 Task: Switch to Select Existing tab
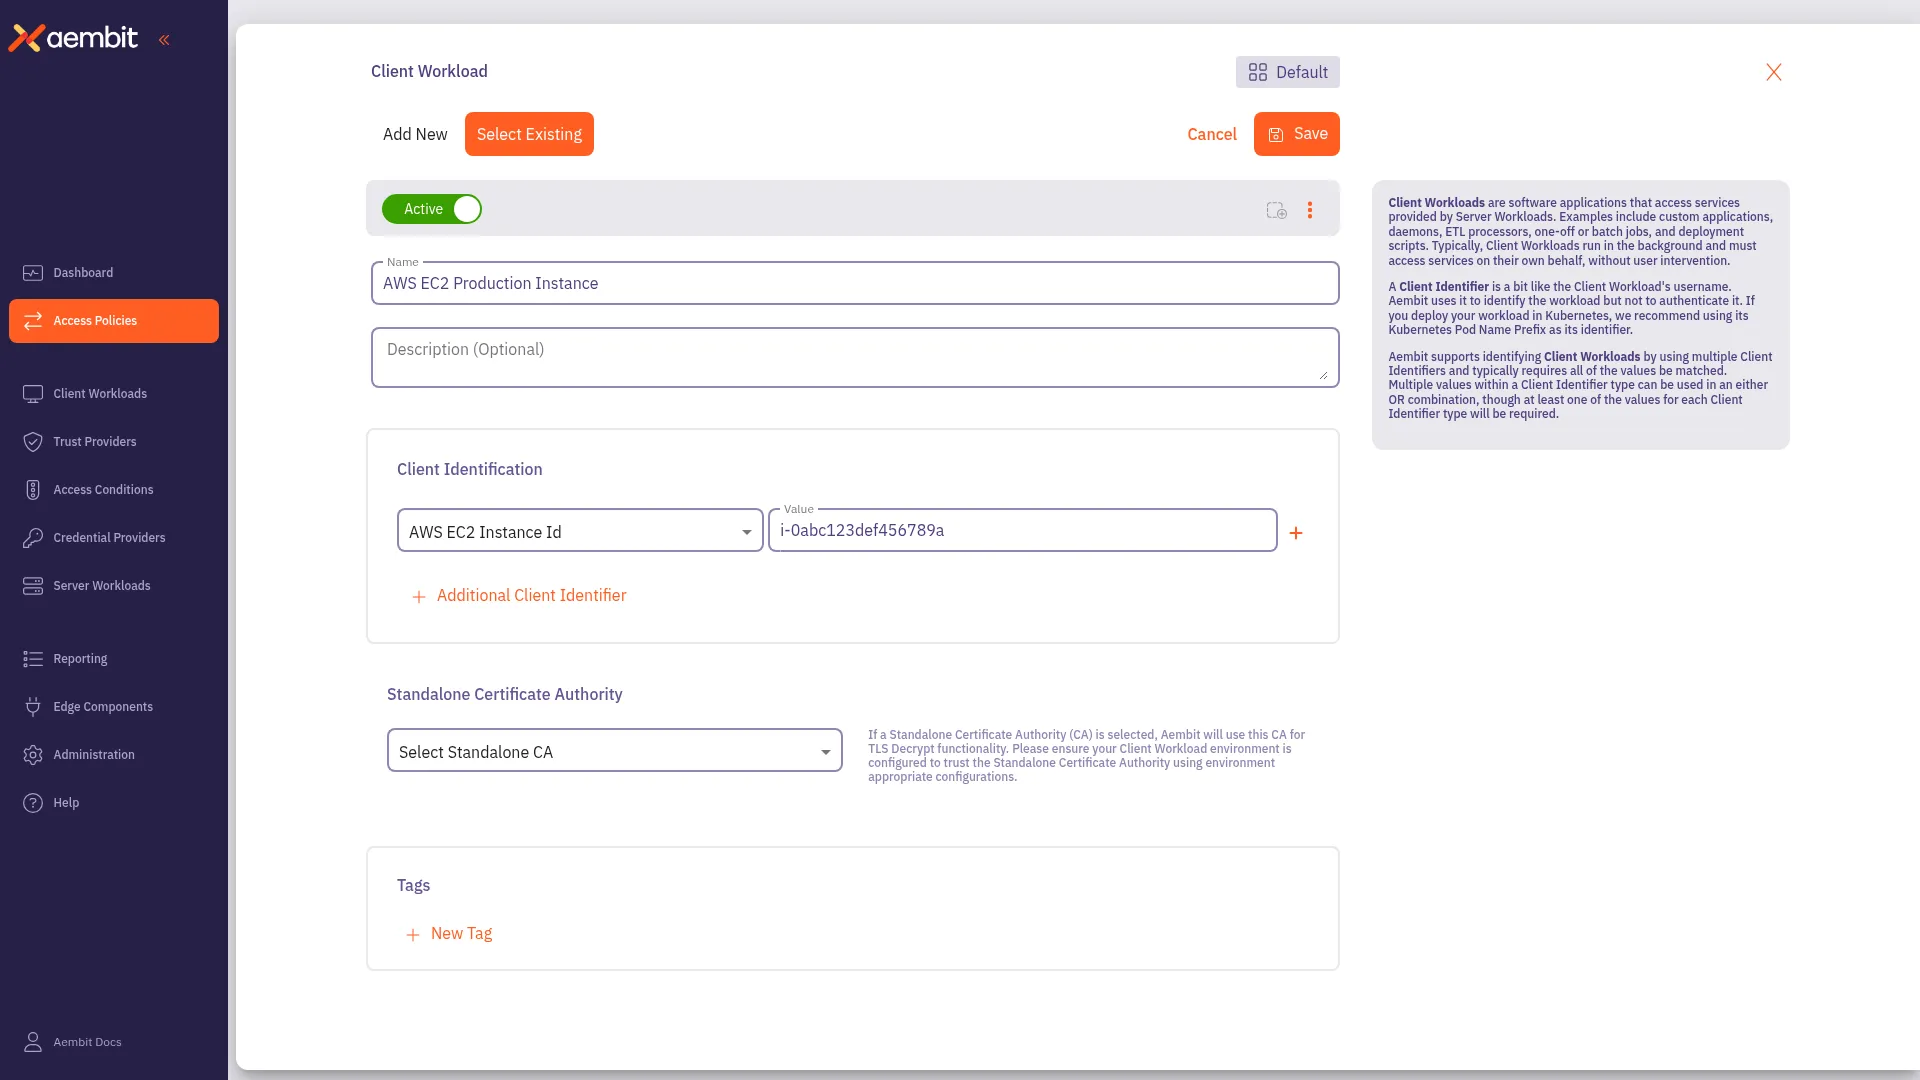pos(529,134)
